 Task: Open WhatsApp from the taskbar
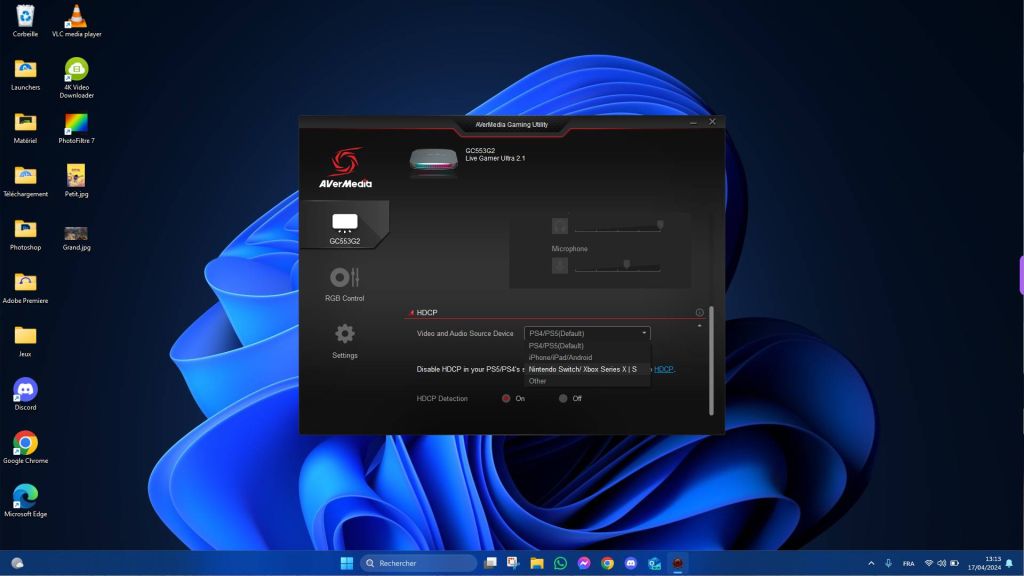click(560, 563)
